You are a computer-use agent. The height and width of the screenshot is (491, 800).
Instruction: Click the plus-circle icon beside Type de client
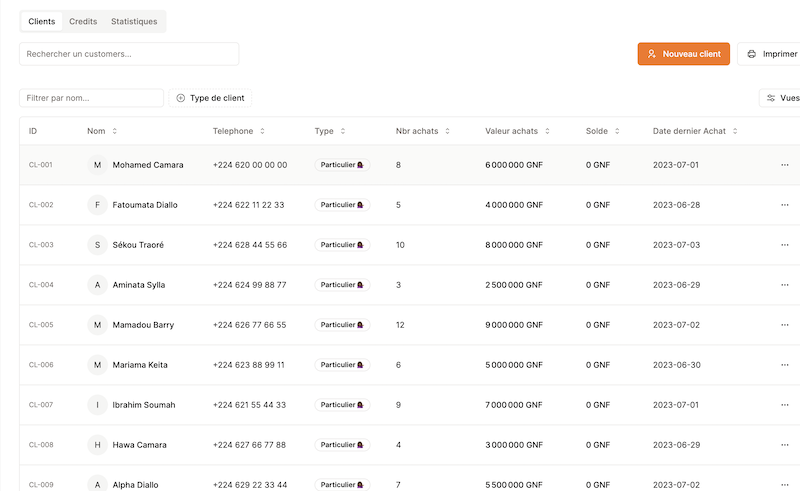click(x=181, y=98)
